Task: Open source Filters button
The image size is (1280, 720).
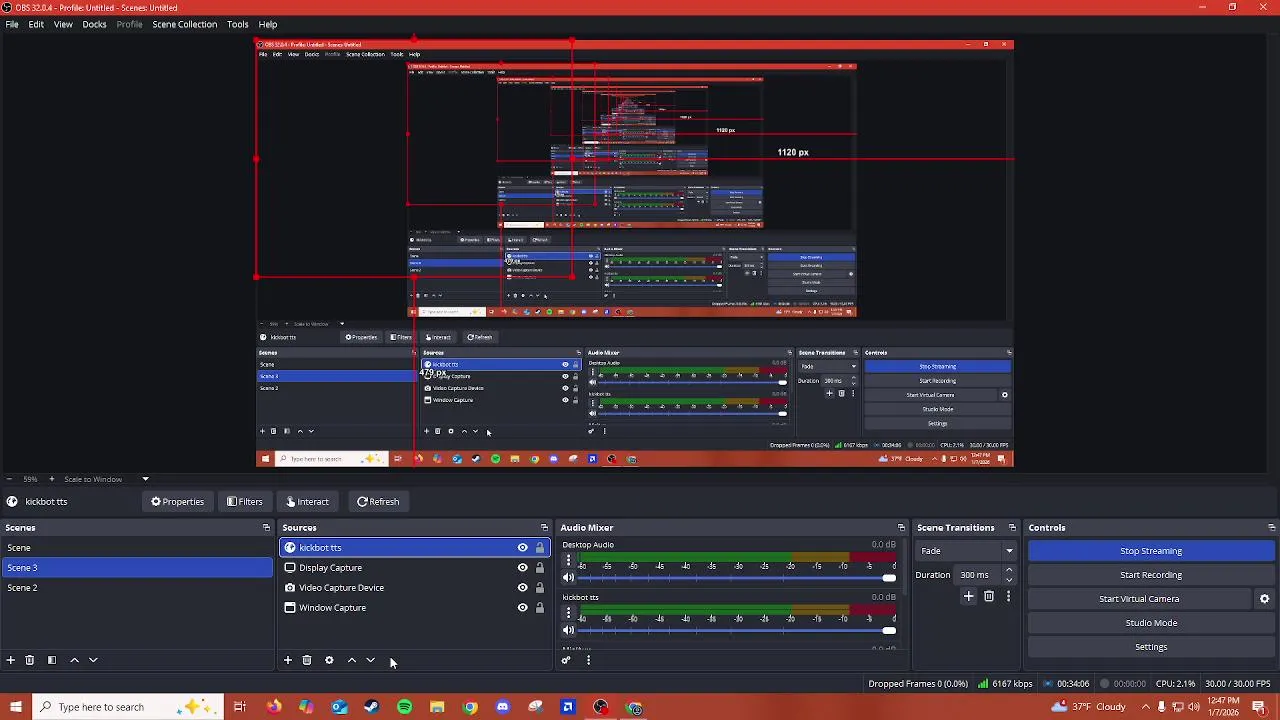Action: pyautogui.click(x=245, y=502)
